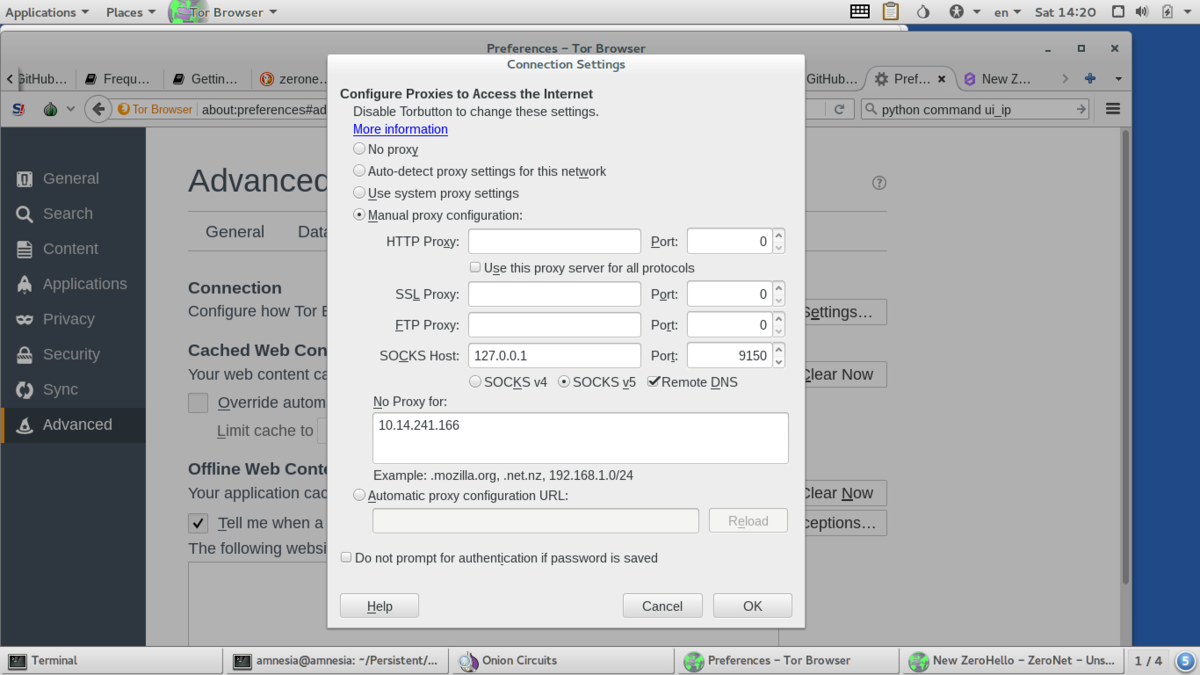This screenshot has width=1200, height=675.
Task: Select Use system proxy settings option
Action: [x=359, y=192]
